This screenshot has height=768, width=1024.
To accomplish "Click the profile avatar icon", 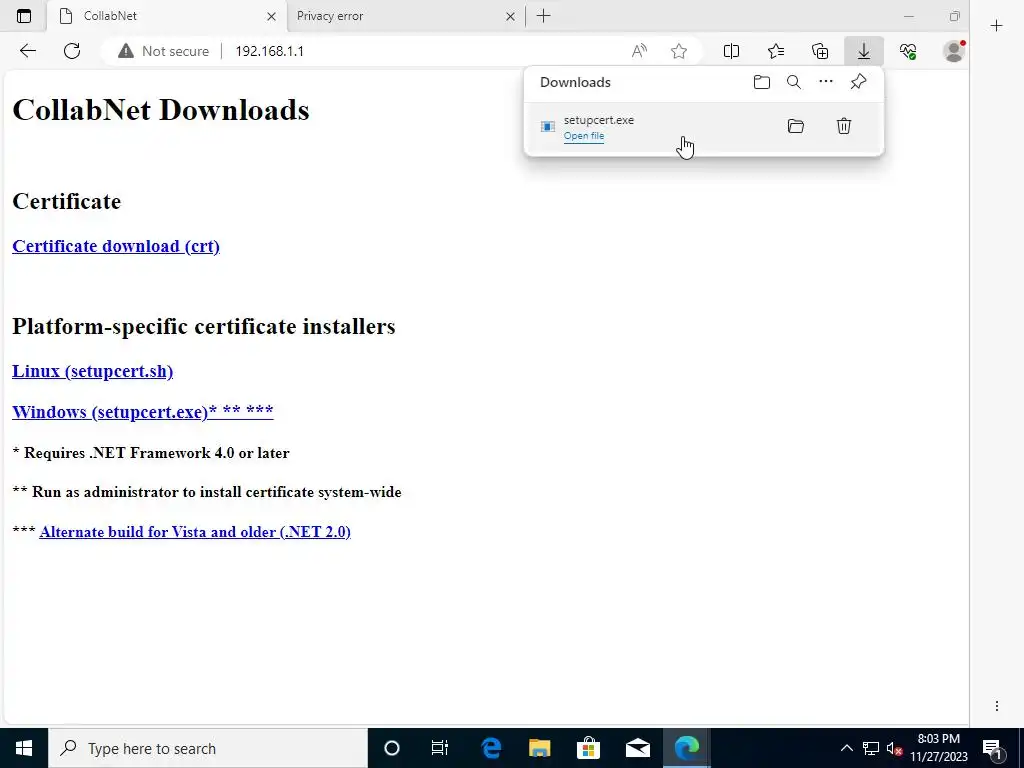I will [x=954, y=51].
